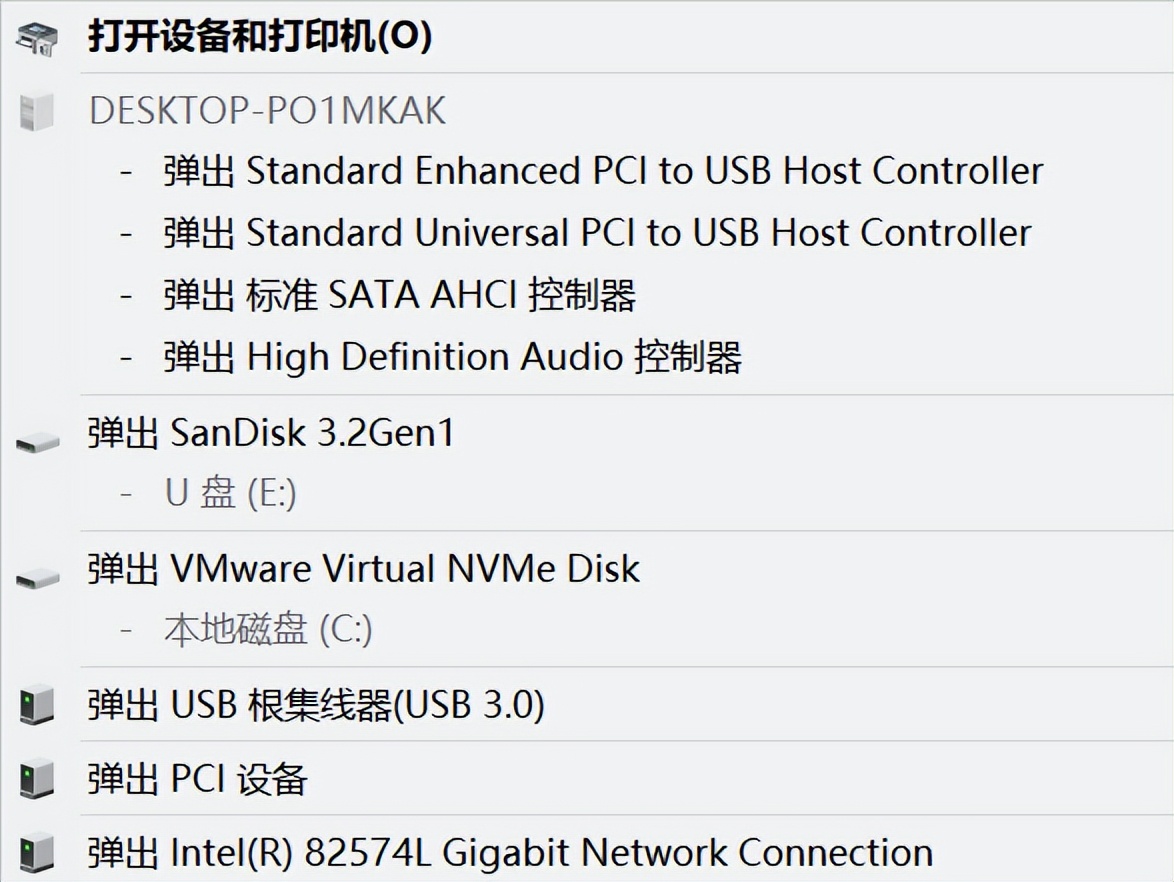Eject Standard Universal PCI to USB Host Controller
Image resolution: width=1174 pixels, height=882 pixels.
pos(597,233)
